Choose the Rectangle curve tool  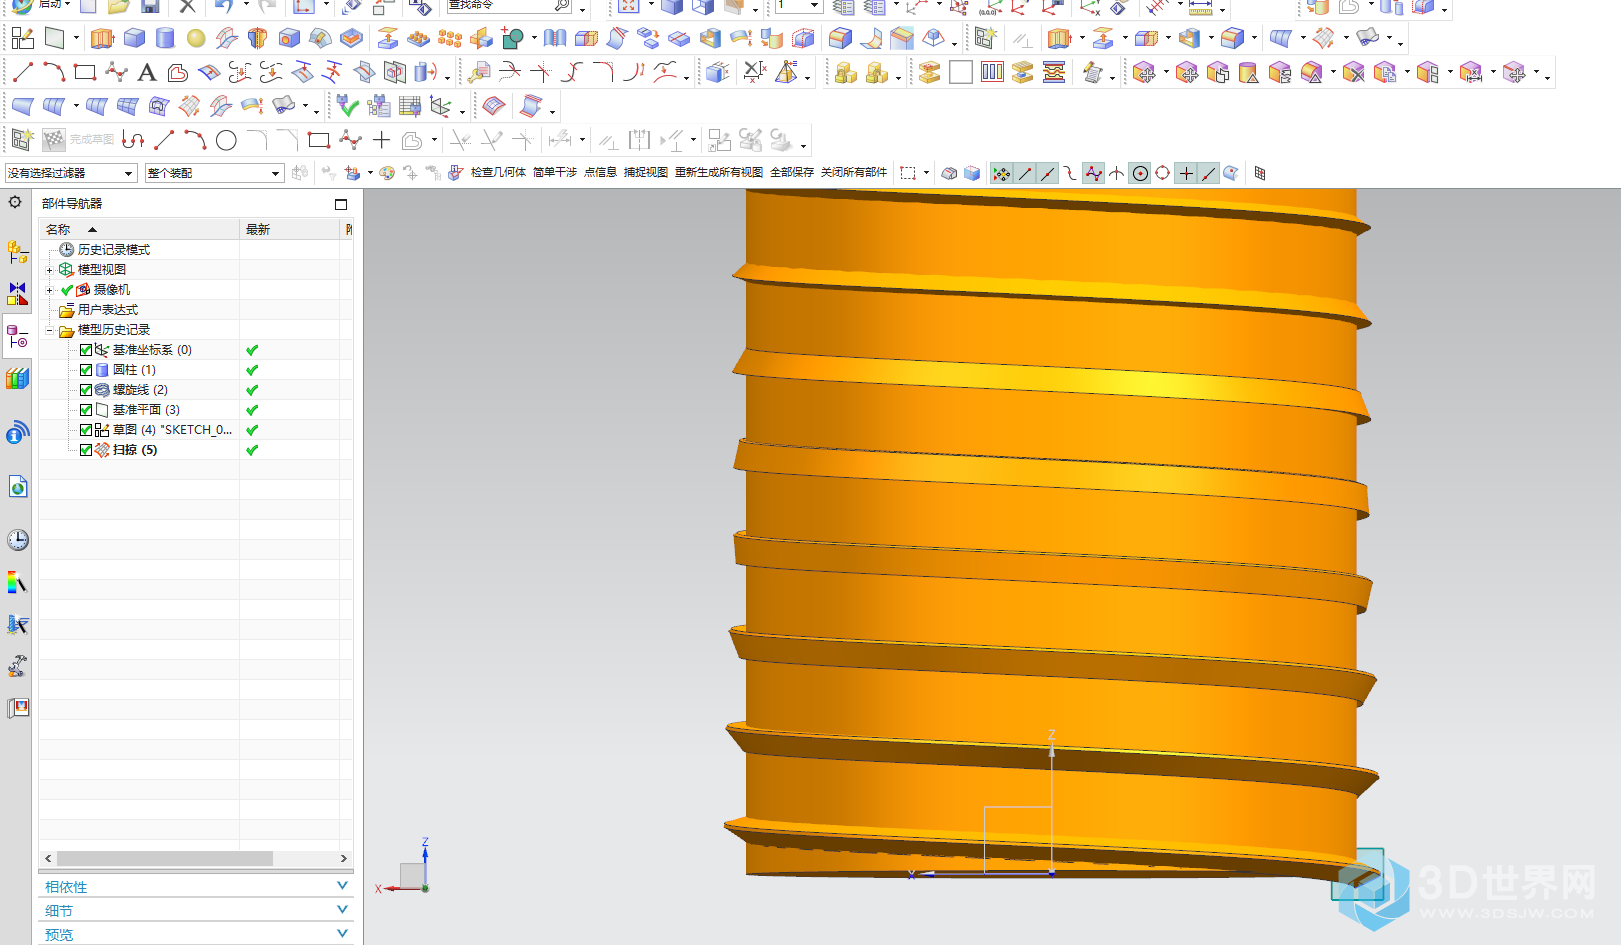pos(85,72)
